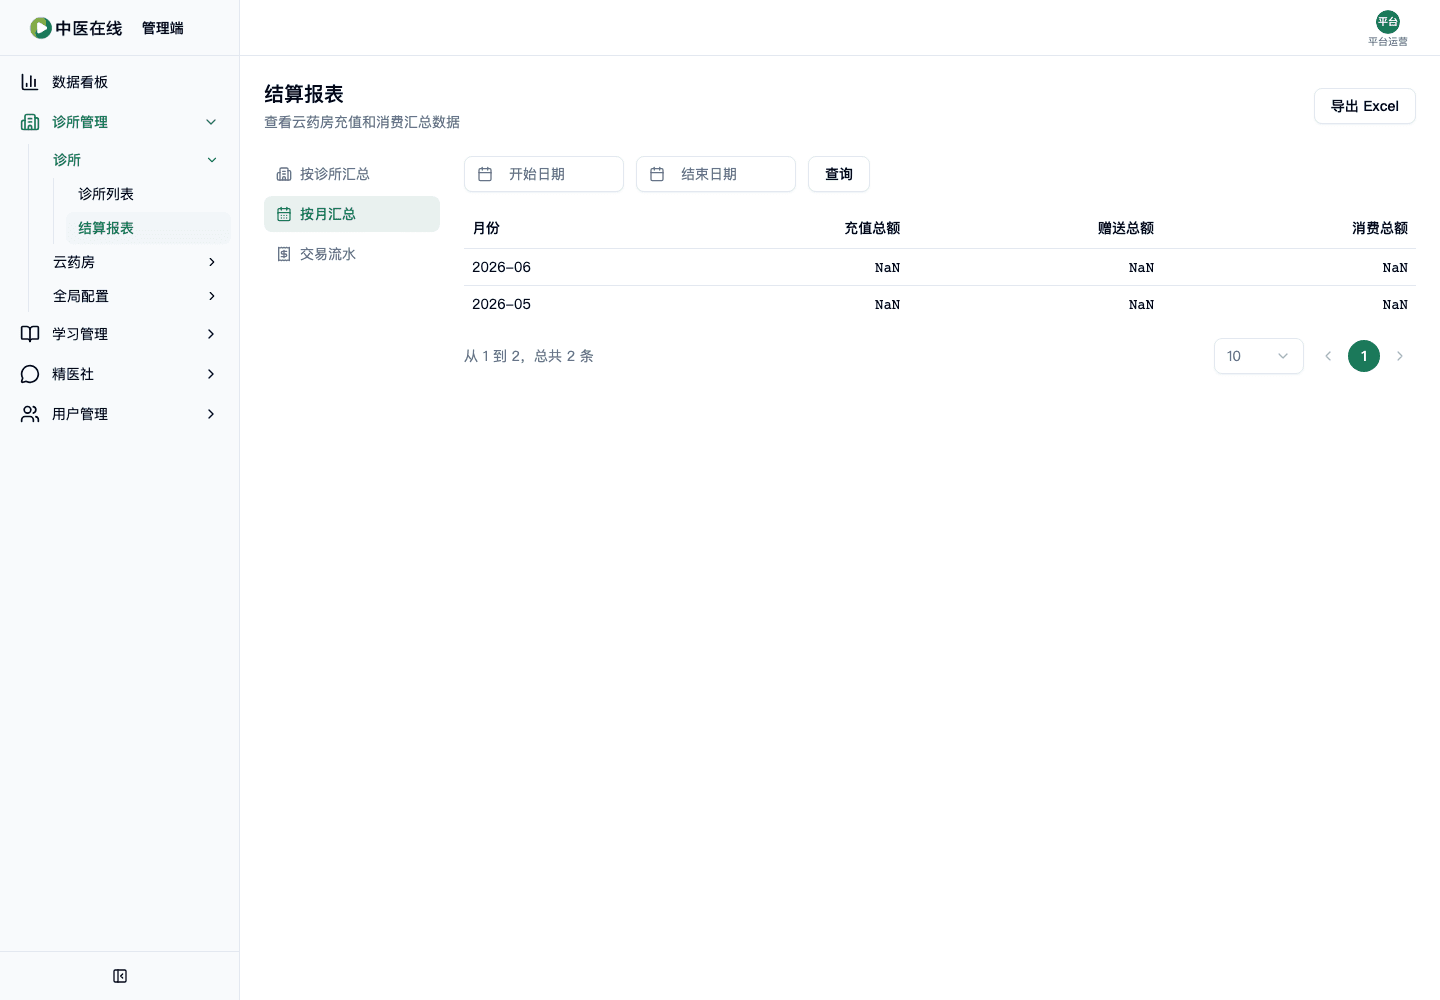This screenshot has height=1000, width=1440.
Task: Click the 结束日期 input field
Action: pos(716,174)
